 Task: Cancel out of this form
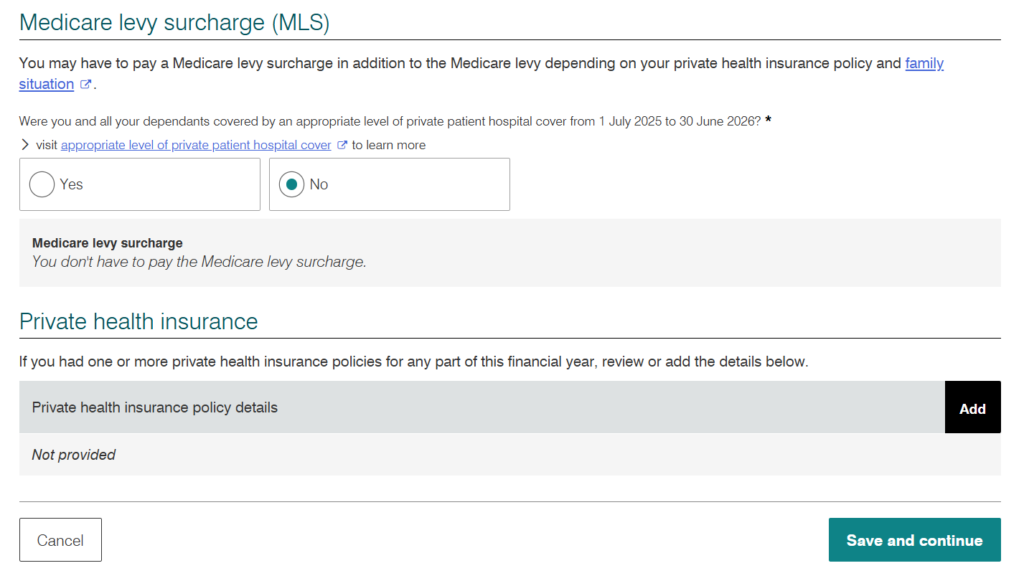[60, 540]
